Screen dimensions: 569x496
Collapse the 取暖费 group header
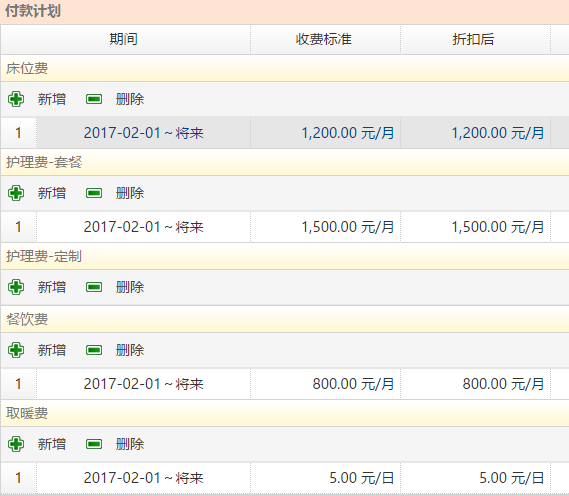coord(284,413)
